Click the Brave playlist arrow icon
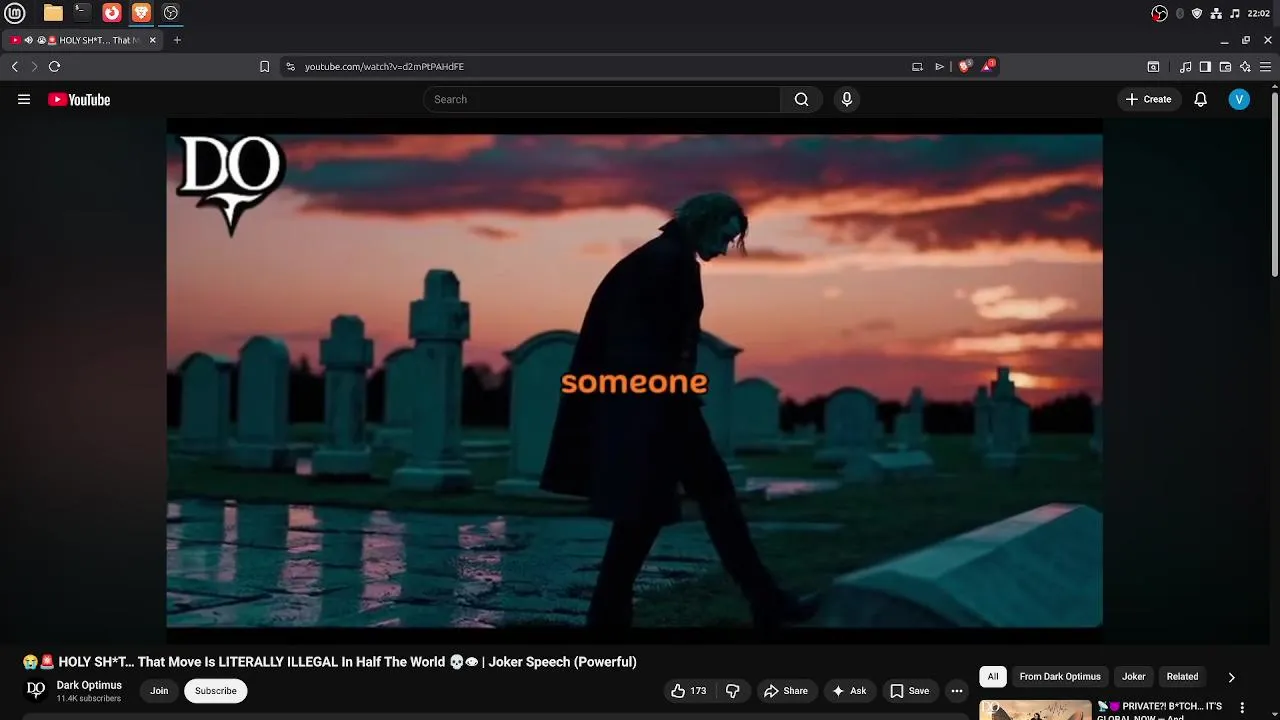The image size is (1280, 720). [x=939, y=66]
